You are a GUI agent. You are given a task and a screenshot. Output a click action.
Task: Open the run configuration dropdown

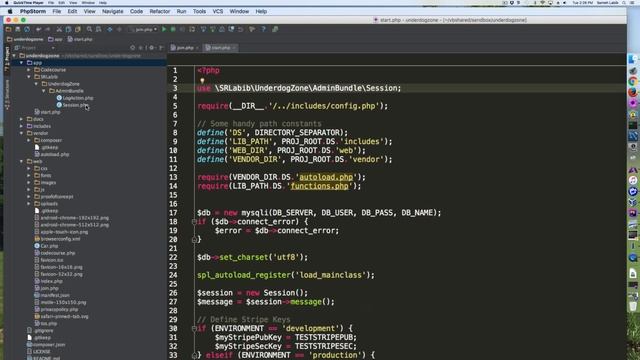143,29
